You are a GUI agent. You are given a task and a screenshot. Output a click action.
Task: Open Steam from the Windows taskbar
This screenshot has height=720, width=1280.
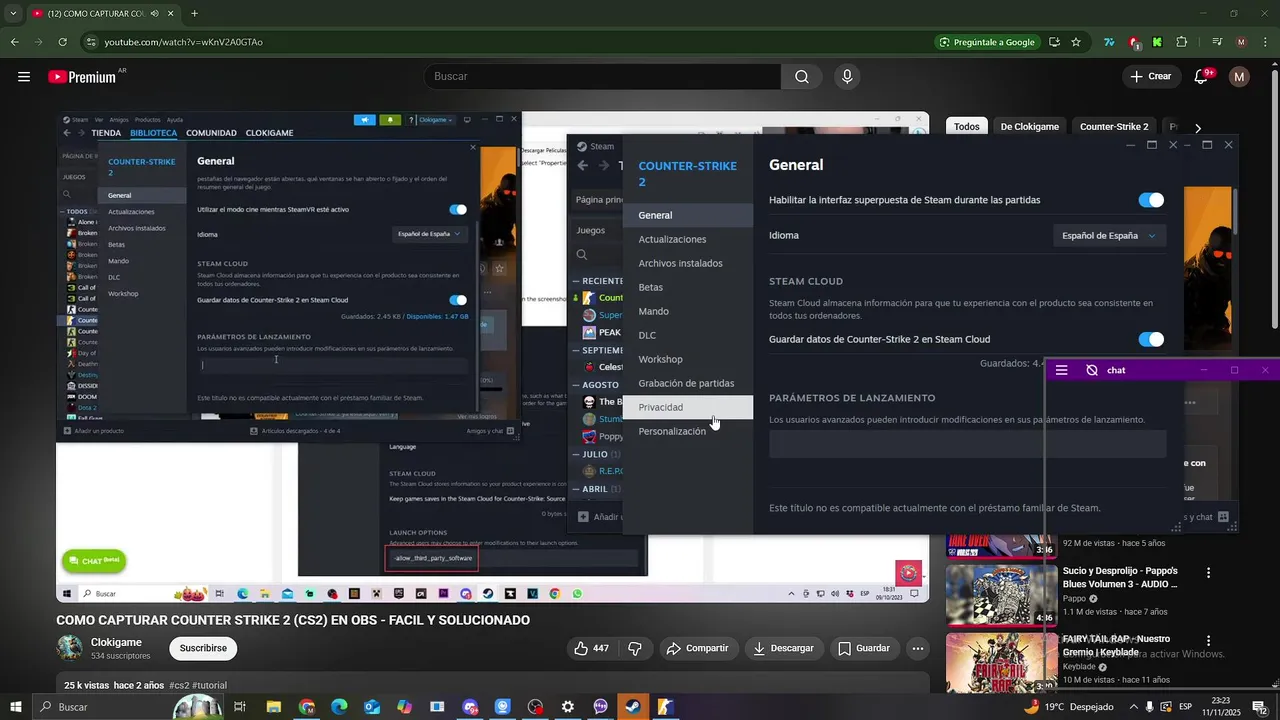coord(632,707)
